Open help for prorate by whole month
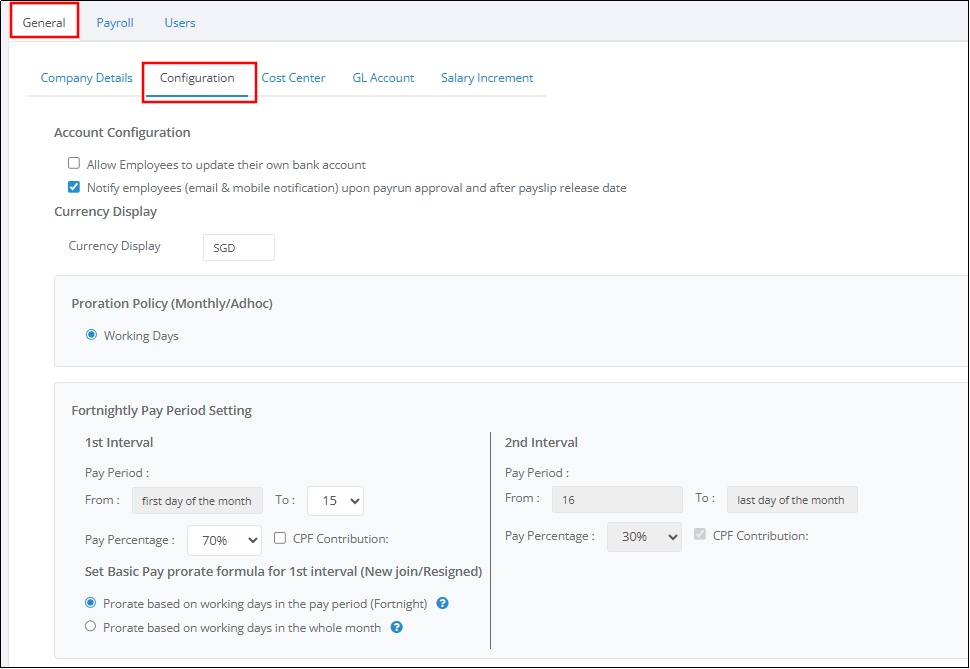 [397, 627]
